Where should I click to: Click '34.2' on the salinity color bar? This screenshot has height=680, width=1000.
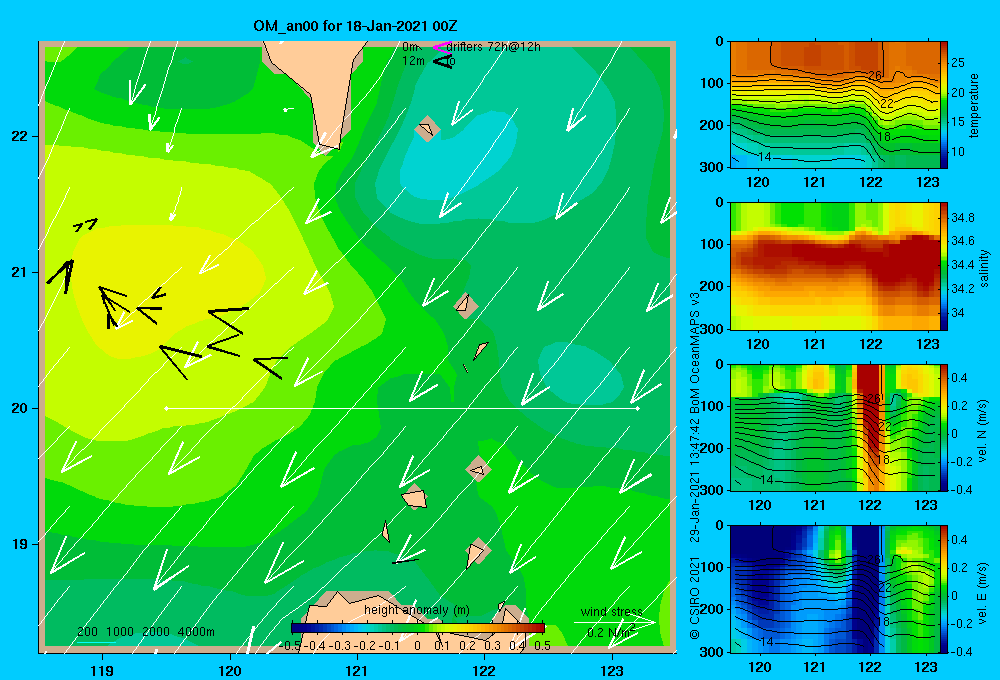click(963, 289)
